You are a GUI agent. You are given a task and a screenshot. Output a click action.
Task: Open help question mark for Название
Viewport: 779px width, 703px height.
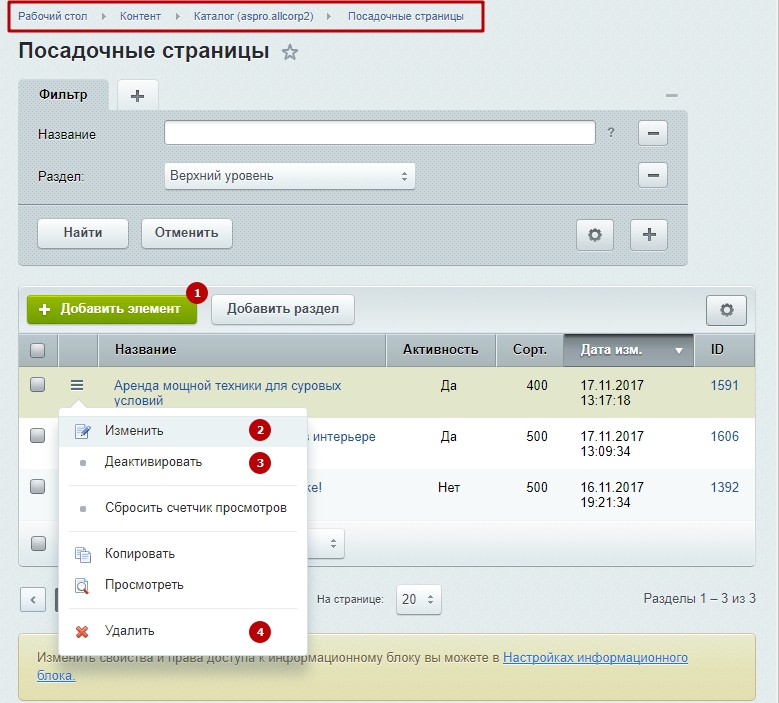(611, 133)
